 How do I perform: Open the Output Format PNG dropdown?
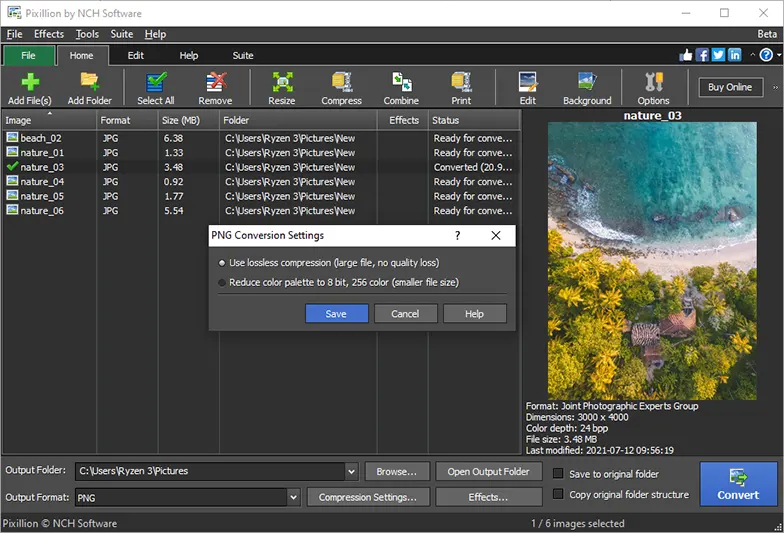(293, 497)
